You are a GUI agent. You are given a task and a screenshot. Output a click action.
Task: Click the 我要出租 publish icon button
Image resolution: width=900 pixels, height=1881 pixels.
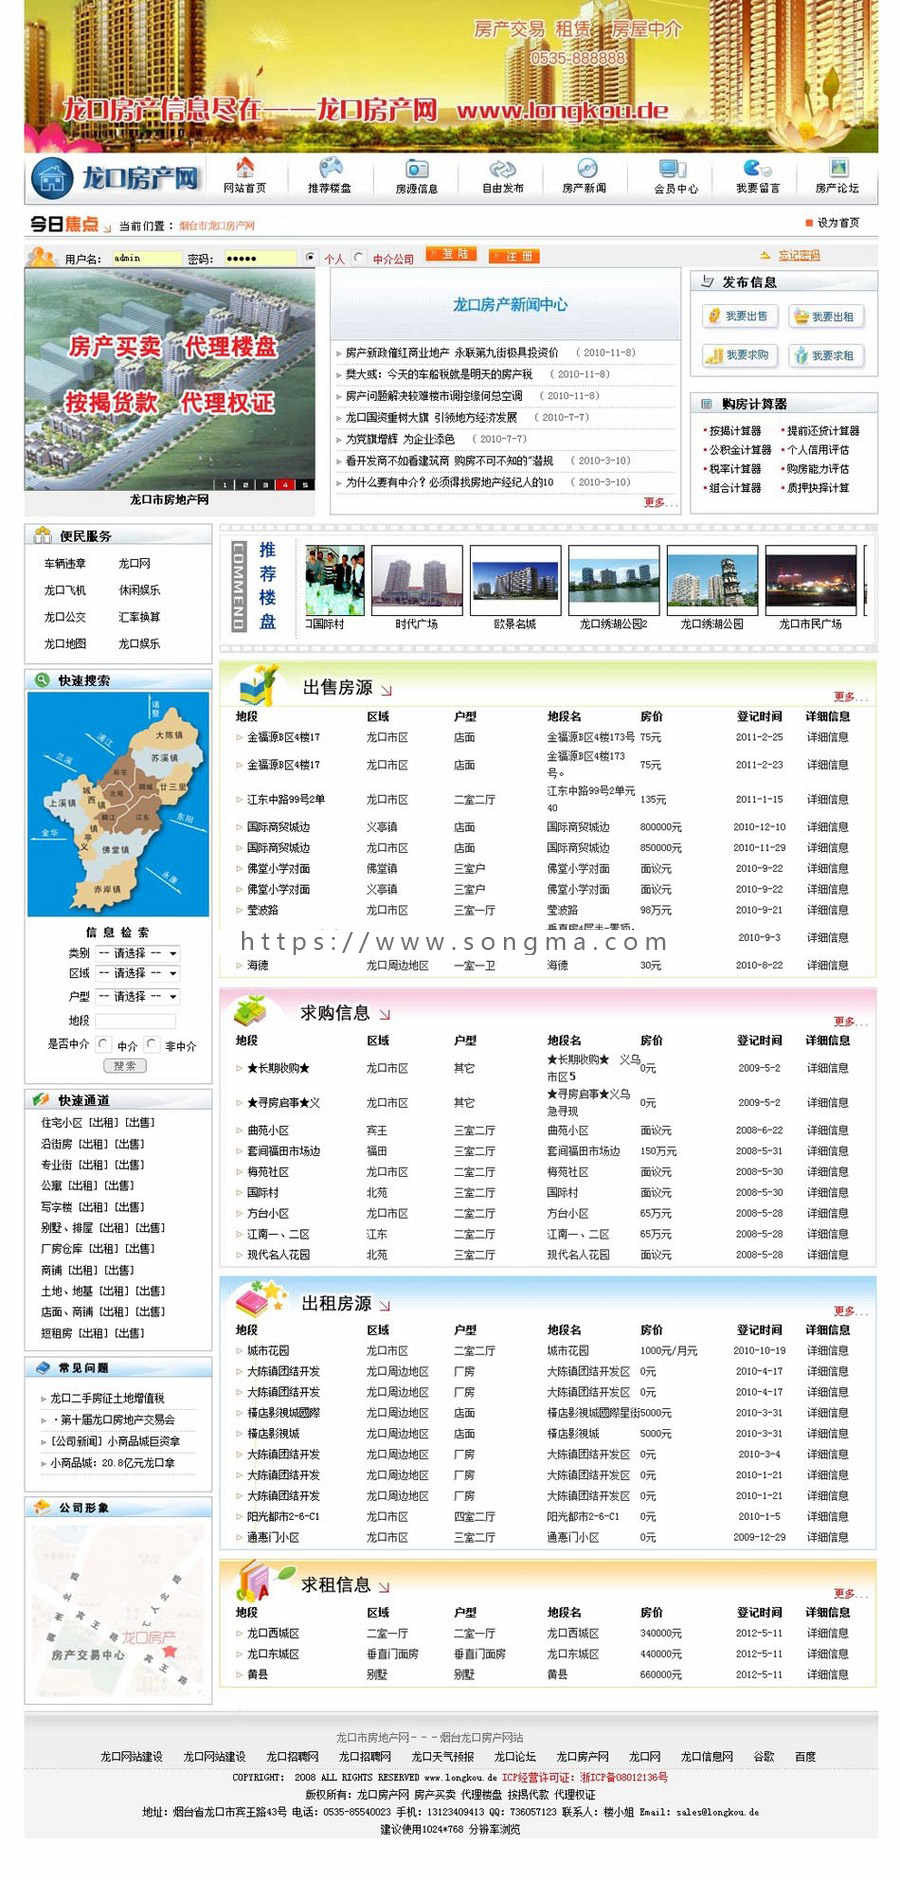[826, 316]
